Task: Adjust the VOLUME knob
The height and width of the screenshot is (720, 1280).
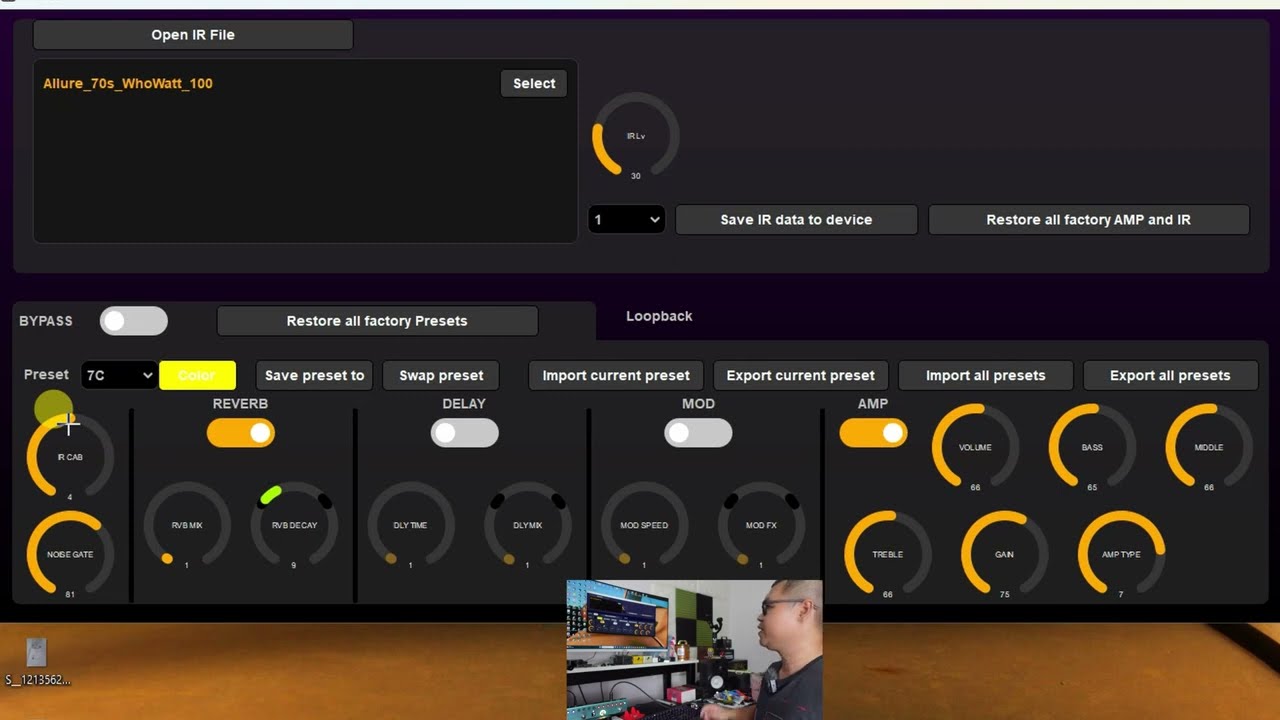Action: (x=975, y=447)
